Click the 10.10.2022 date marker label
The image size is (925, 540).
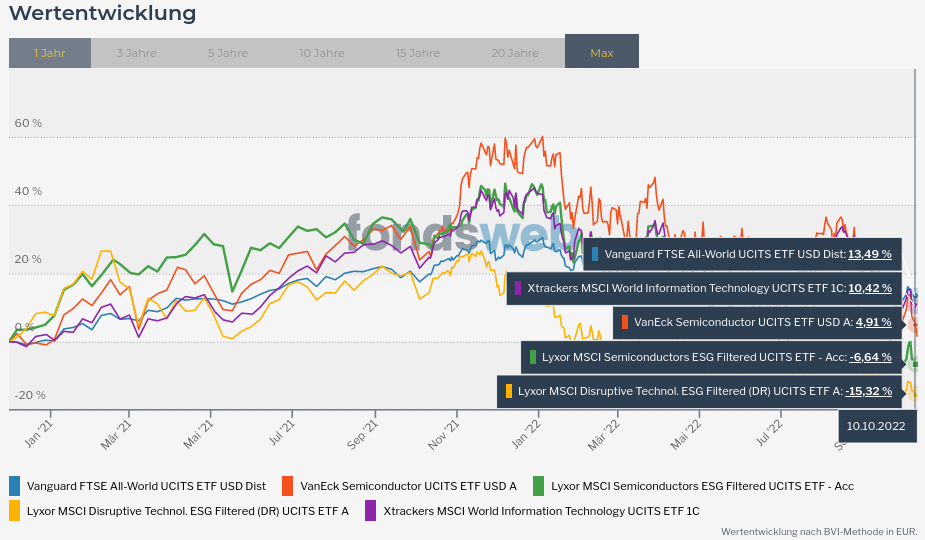876,426
